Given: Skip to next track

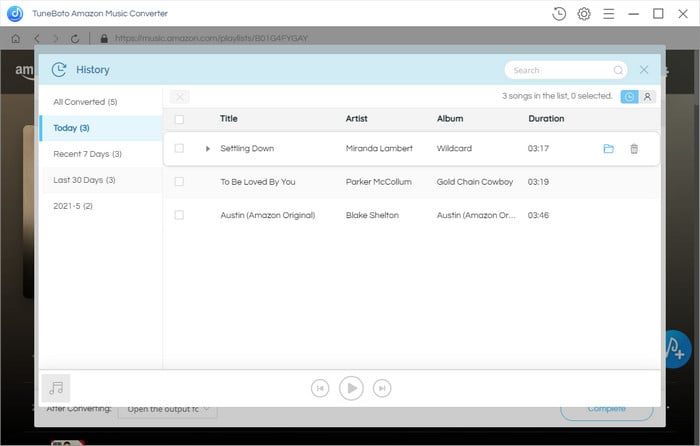Looking at the screenshot, I should [x=382, y=388].
